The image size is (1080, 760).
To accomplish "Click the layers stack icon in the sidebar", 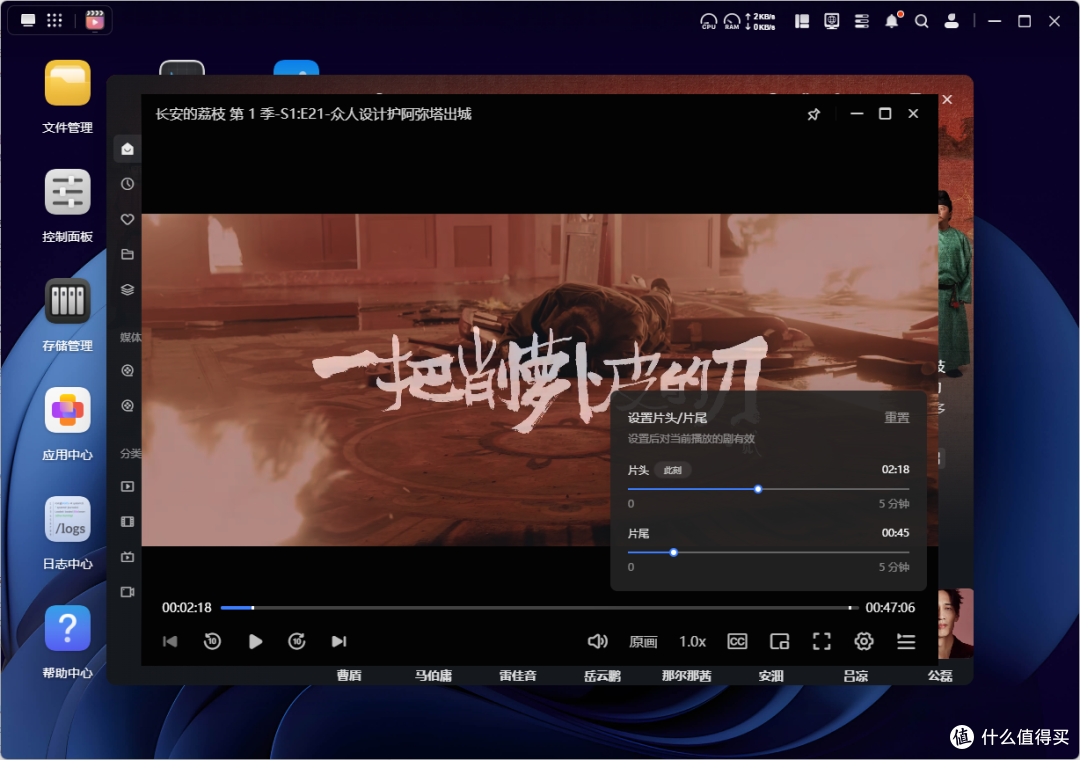I will click(x=127, y=289).
